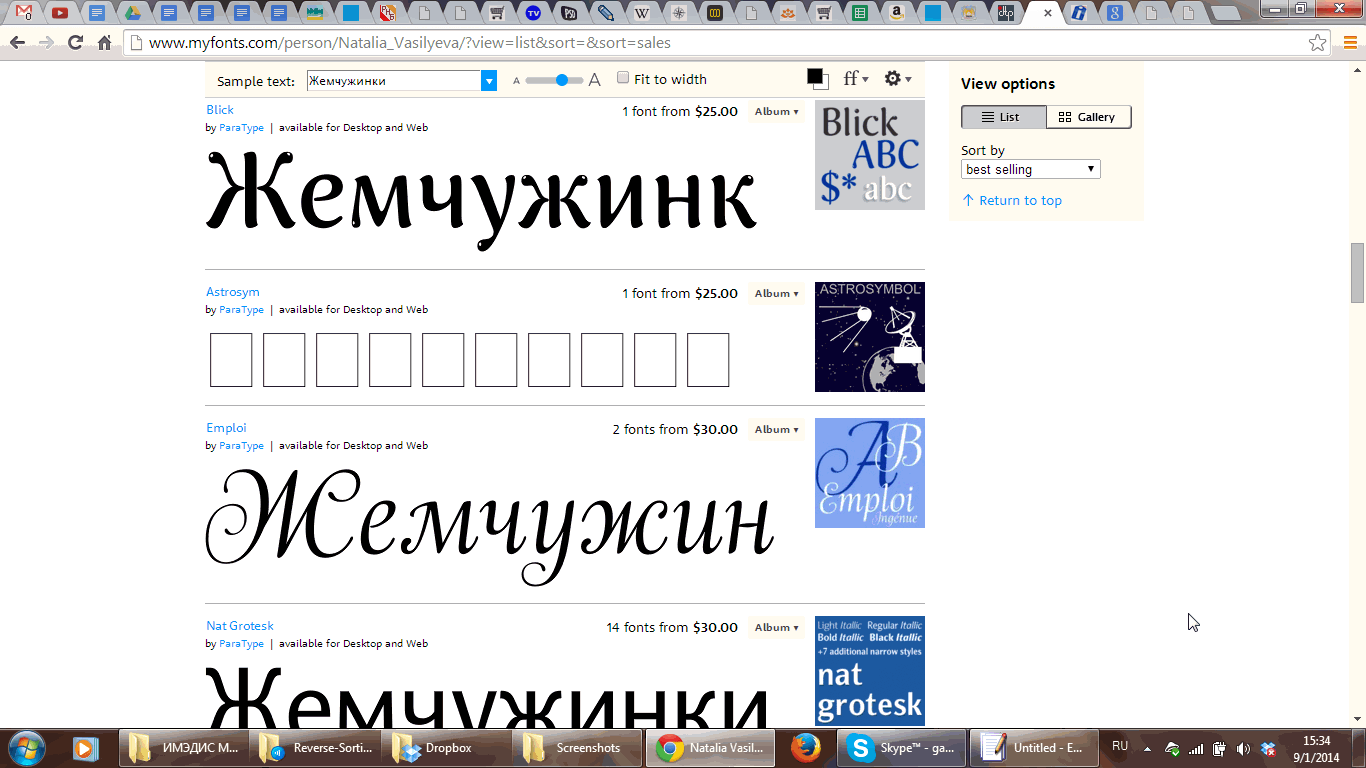This screenshot has width=1366, height=768.
Task: Click the Blick font thumbnail image
Action: (x=870, y=155)
